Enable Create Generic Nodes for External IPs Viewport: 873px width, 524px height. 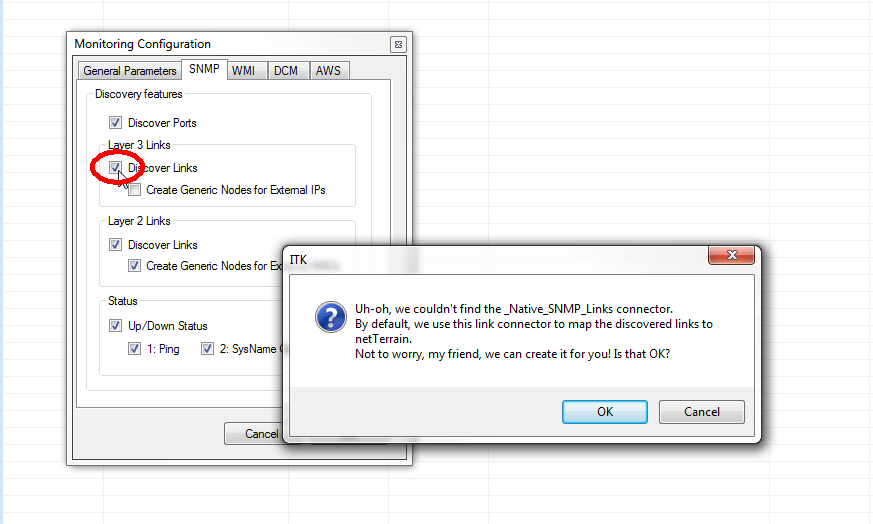134,190
